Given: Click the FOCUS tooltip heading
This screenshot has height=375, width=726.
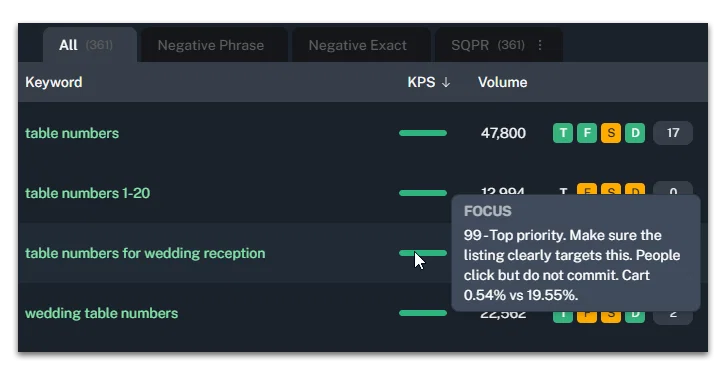Looking at the screenshot, I should click(488, 211).
